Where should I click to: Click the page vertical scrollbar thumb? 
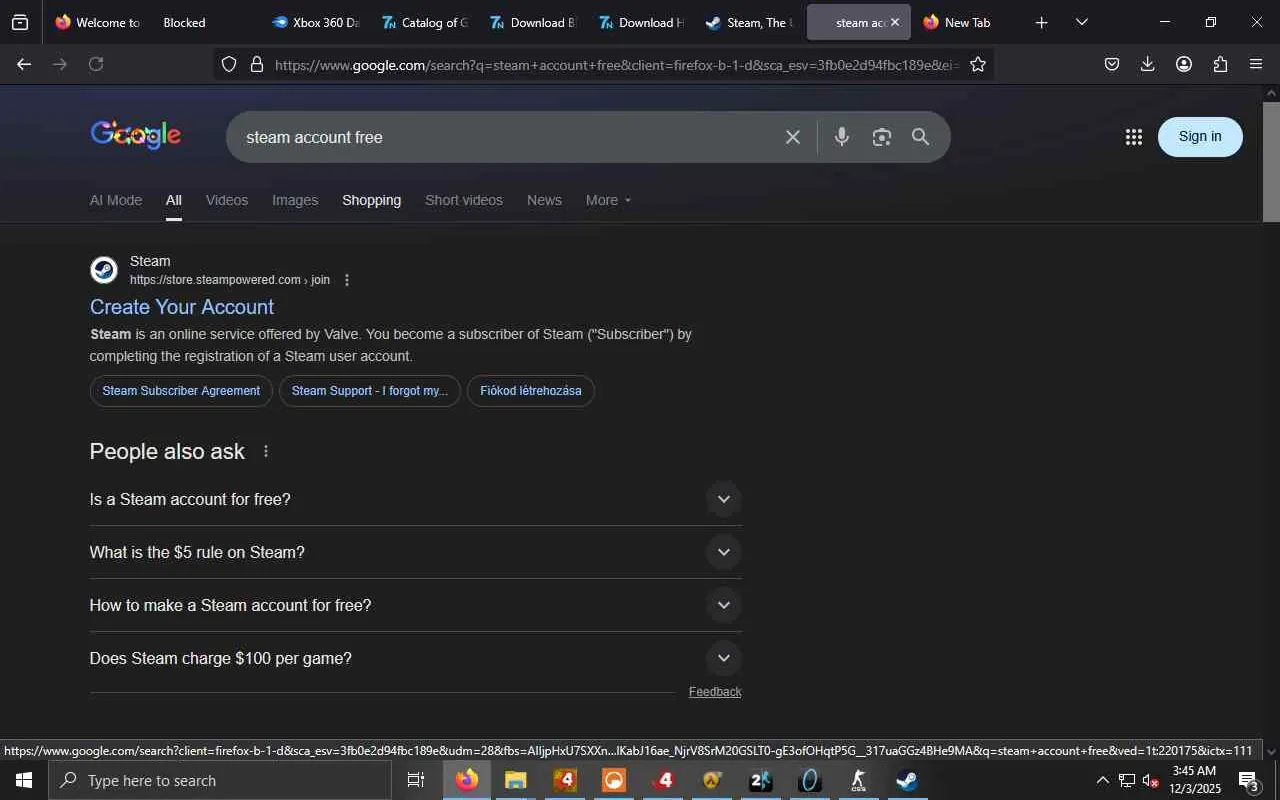(x=1271, y=161)
